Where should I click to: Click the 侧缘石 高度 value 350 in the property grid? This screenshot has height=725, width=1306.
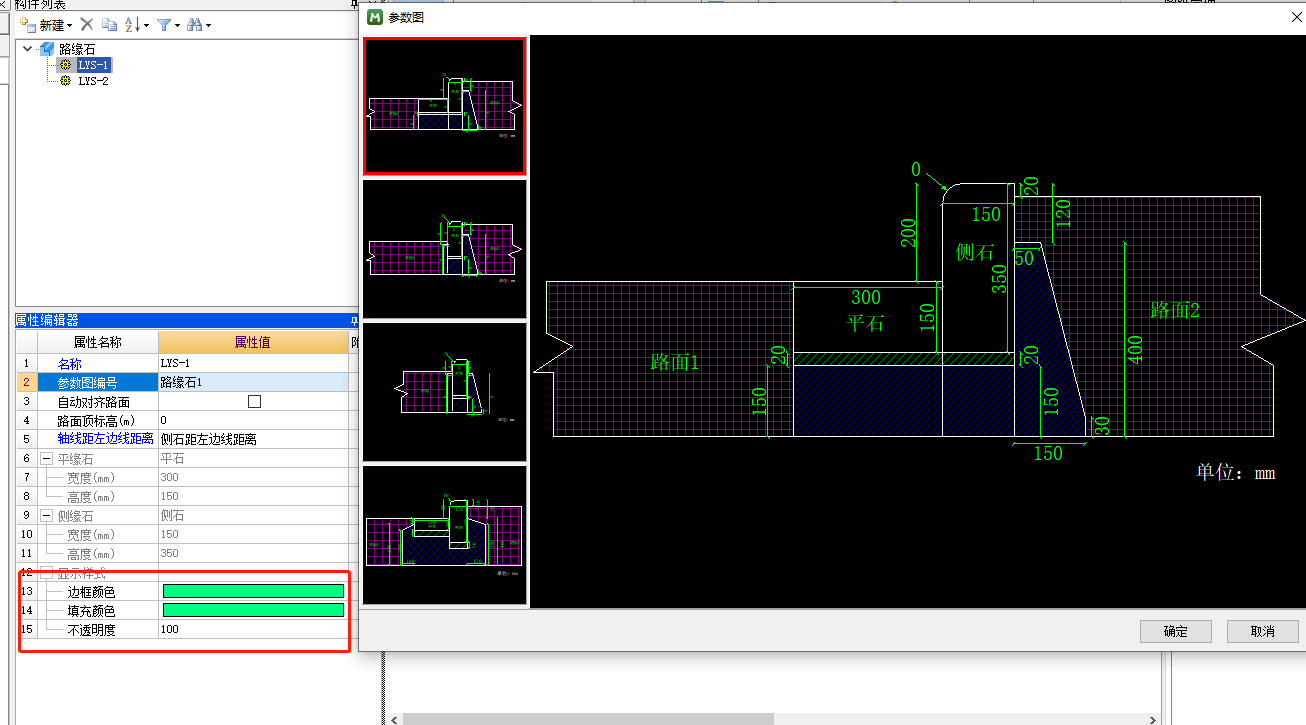coord(253,554)
